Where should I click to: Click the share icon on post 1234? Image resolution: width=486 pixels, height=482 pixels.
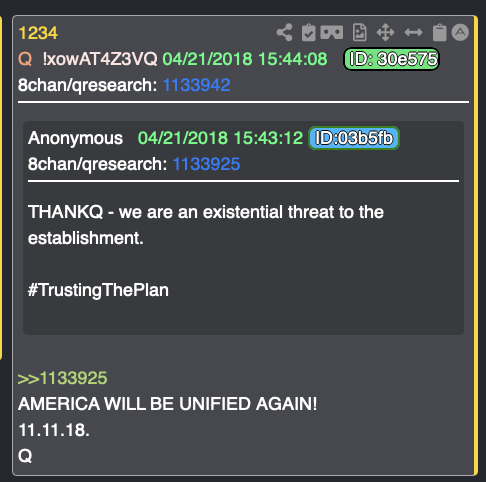pyautogui.click(x=284, y=32)
